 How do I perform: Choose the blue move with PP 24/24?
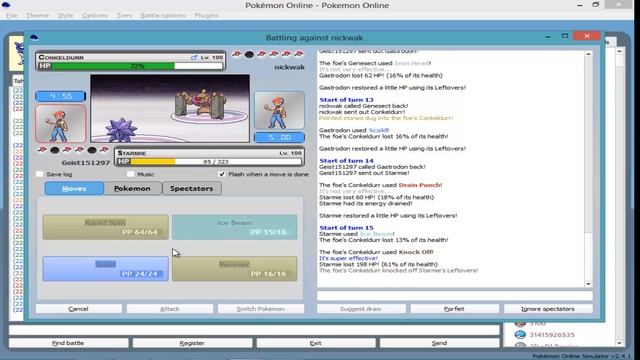105,269
